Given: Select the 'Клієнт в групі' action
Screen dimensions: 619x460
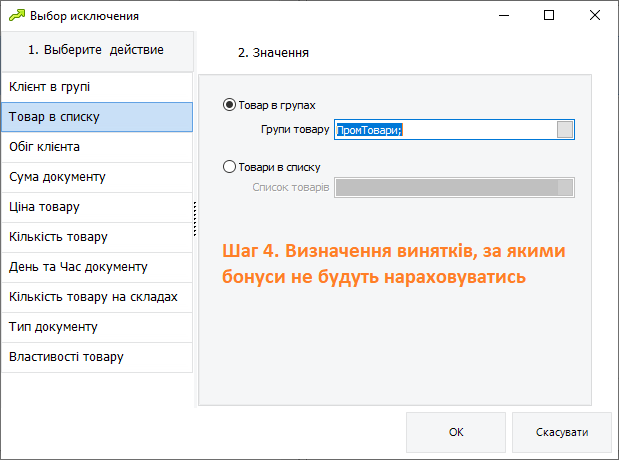Looking at the screenshot, I should click(x=97, y=87).
